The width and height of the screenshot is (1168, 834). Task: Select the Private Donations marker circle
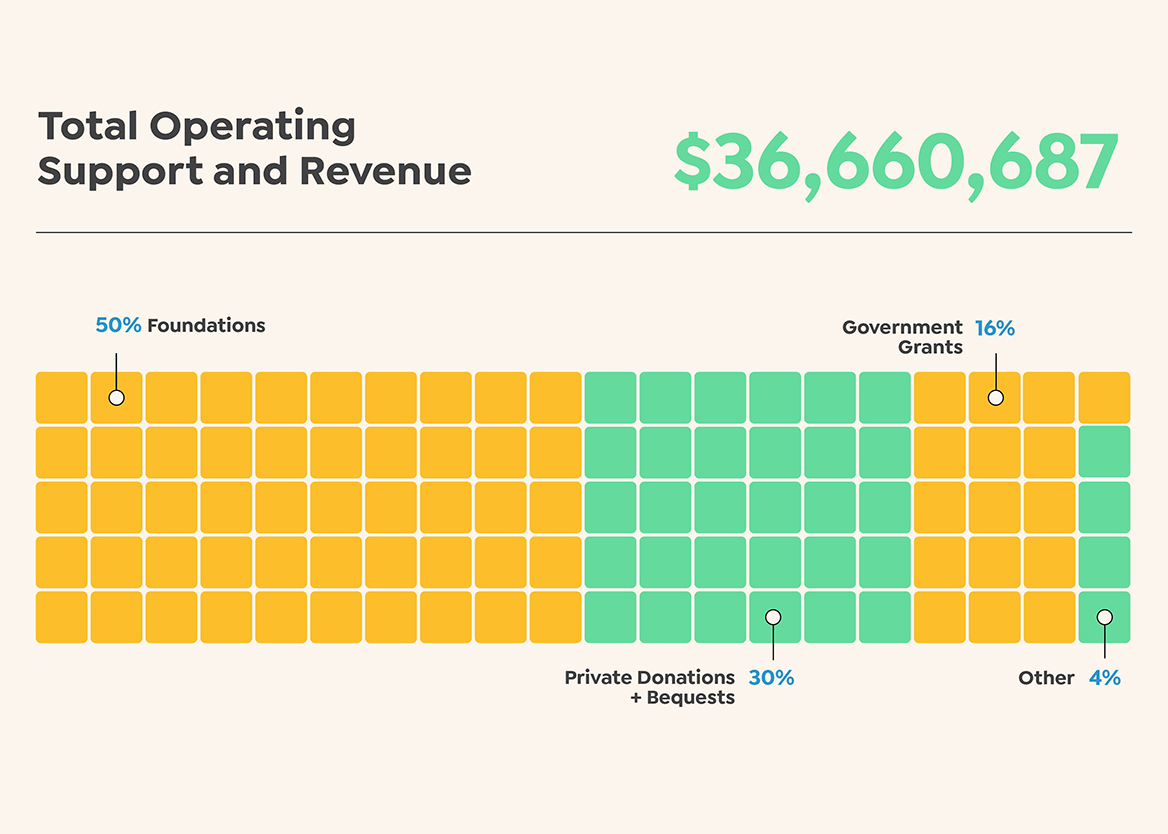coord(773,617)
